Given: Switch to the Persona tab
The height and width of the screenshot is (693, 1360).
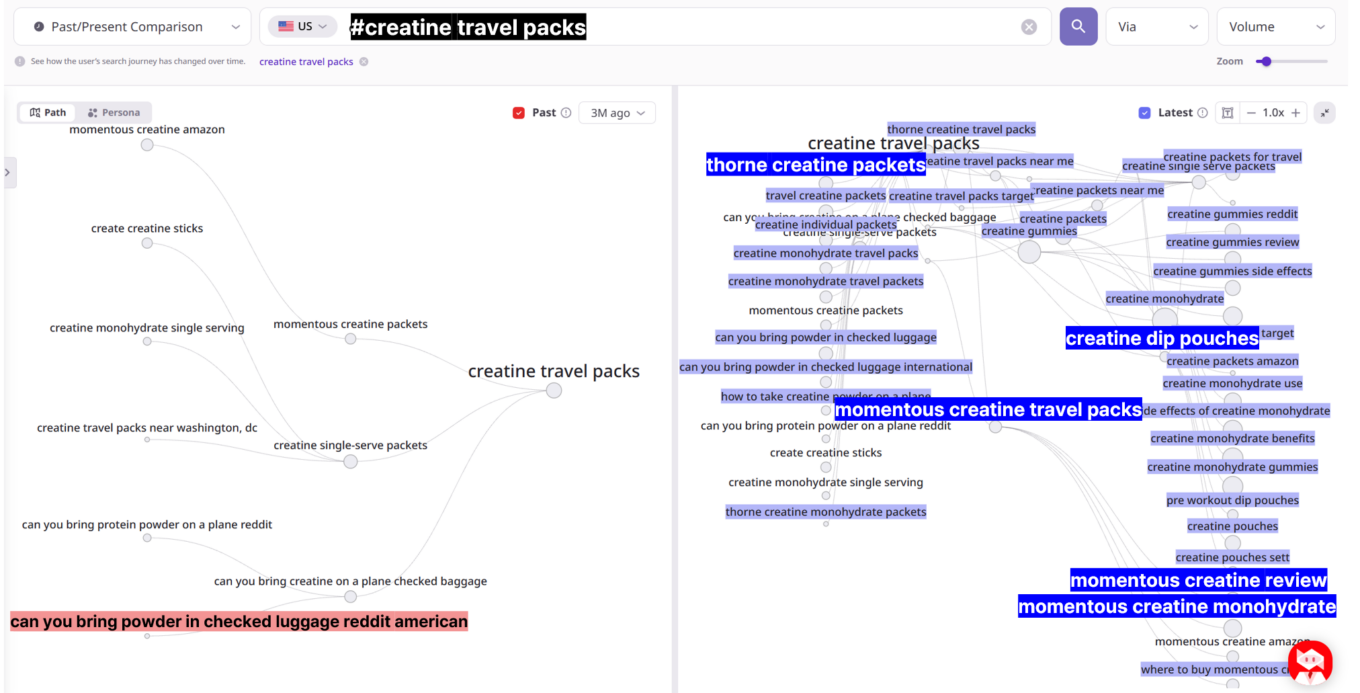Looking at the screenshot, I should [x=114, y=113].
